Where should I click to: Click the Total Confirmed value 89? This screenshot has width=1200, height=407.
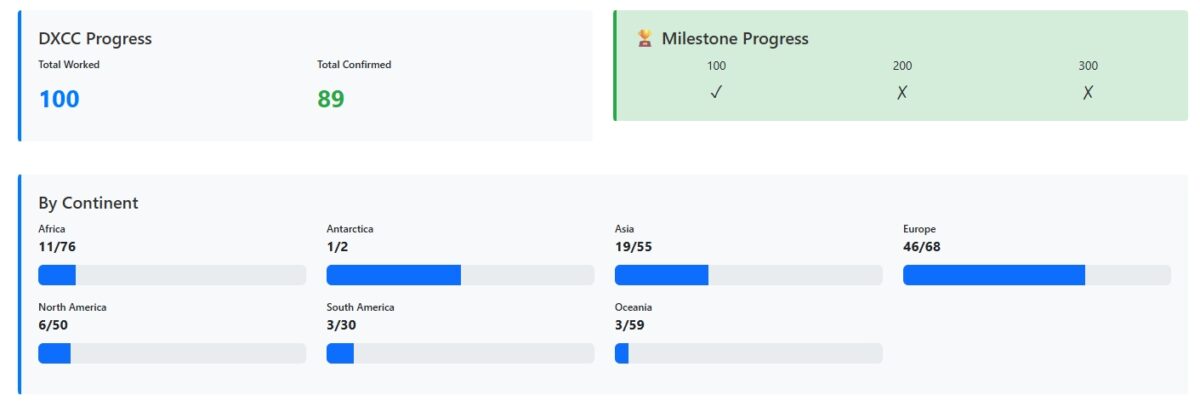coord(331,99)
